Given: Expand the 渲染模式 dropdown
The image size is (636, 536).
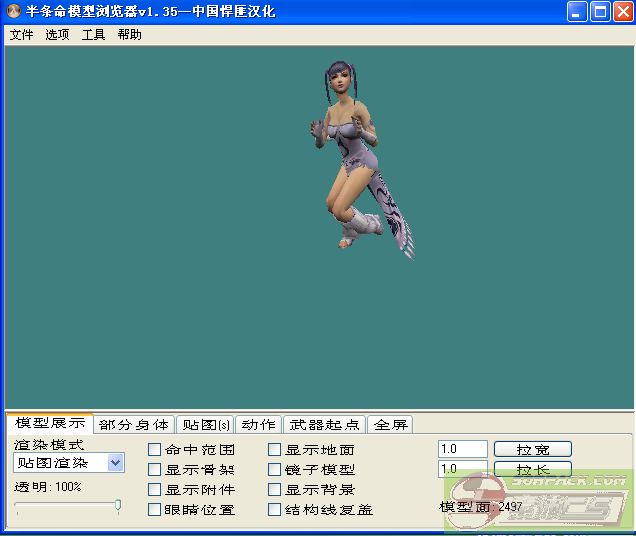Looking at the screenshot, I should click(115, 463).
